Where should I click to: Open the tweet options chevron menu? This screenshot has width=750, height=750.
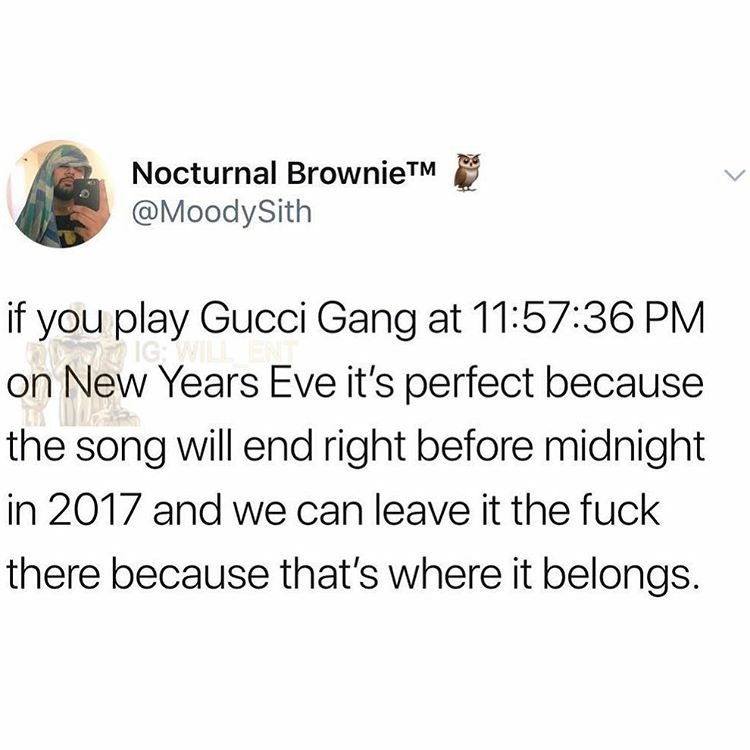click(x=734, y=176)
